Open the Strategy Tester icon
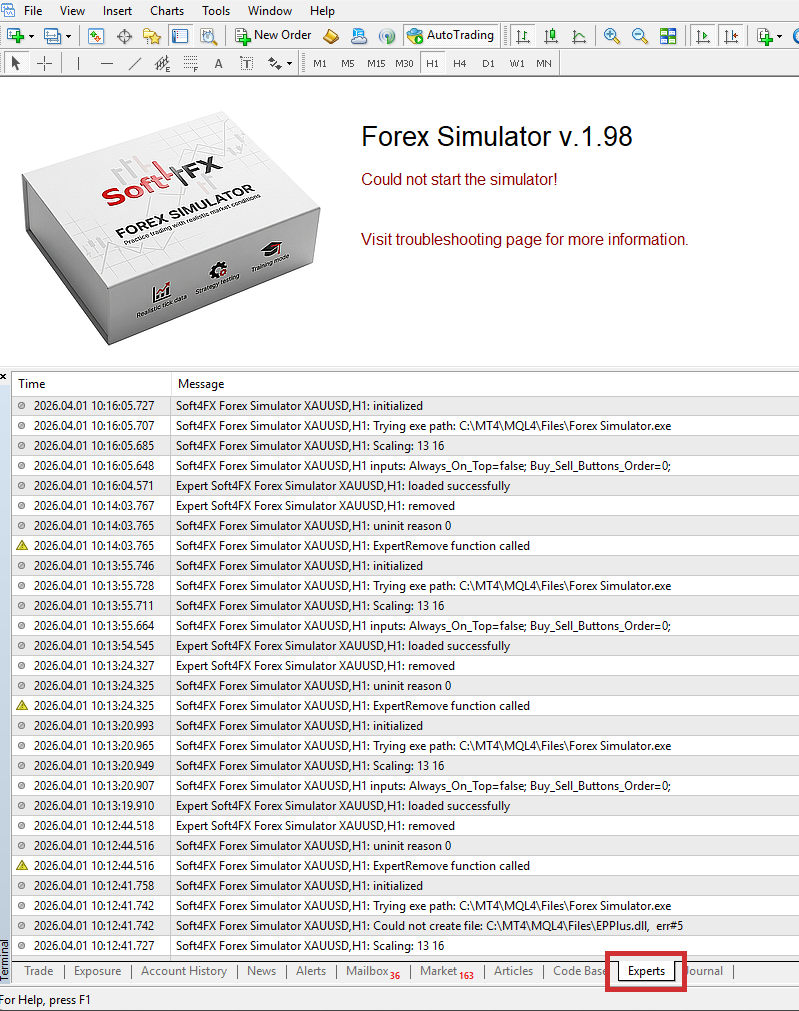This screenshot has width=799, height=1011. [x=208, y=36]
